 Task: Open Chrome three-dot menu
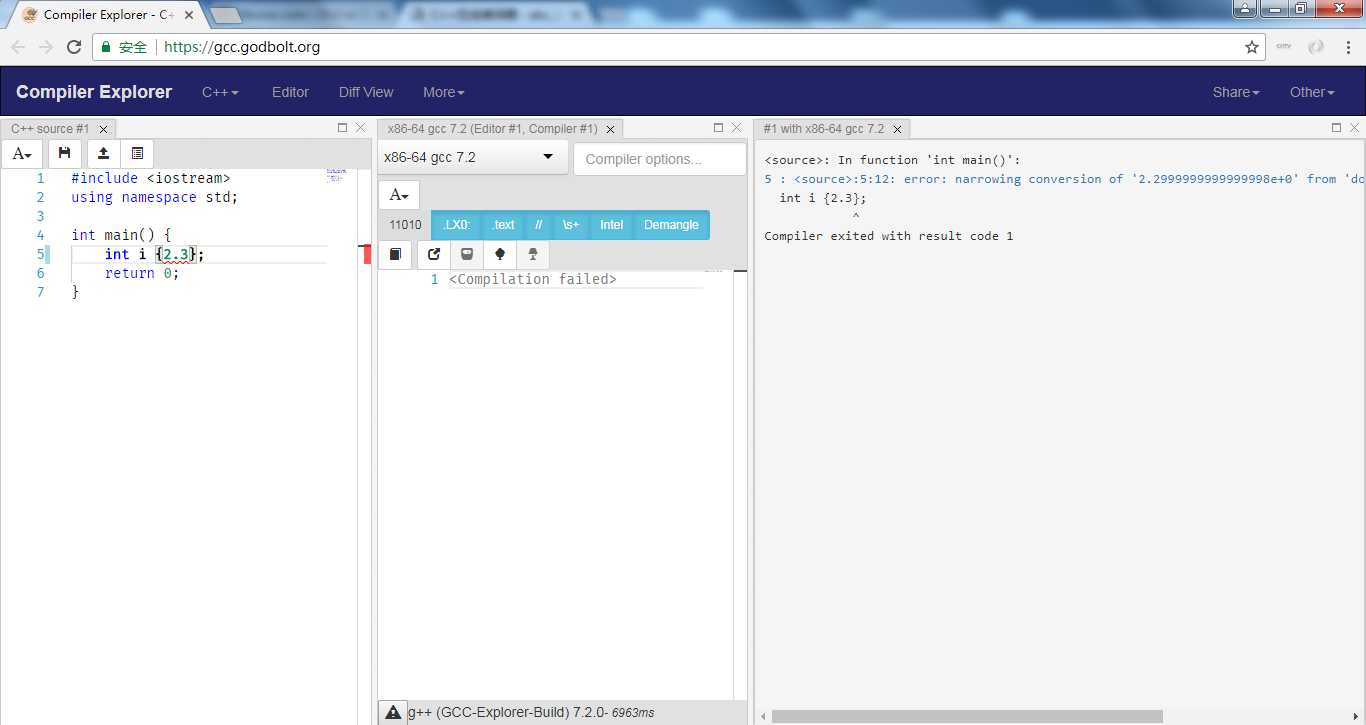pyautogui.click(x=1348, y=47)
